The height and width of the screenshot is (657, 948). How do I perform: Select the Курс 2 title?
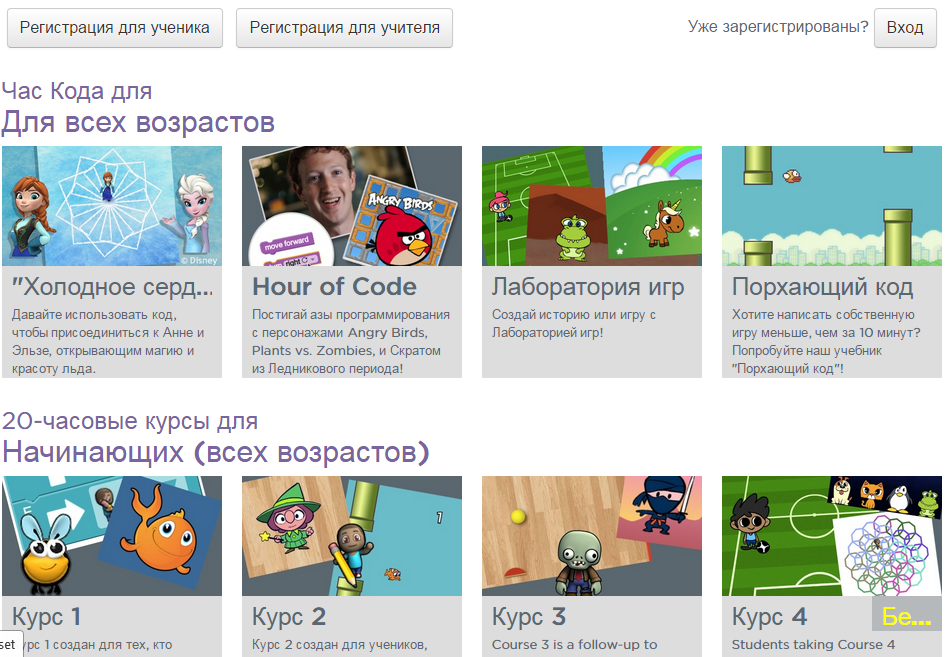pos(289,617)
